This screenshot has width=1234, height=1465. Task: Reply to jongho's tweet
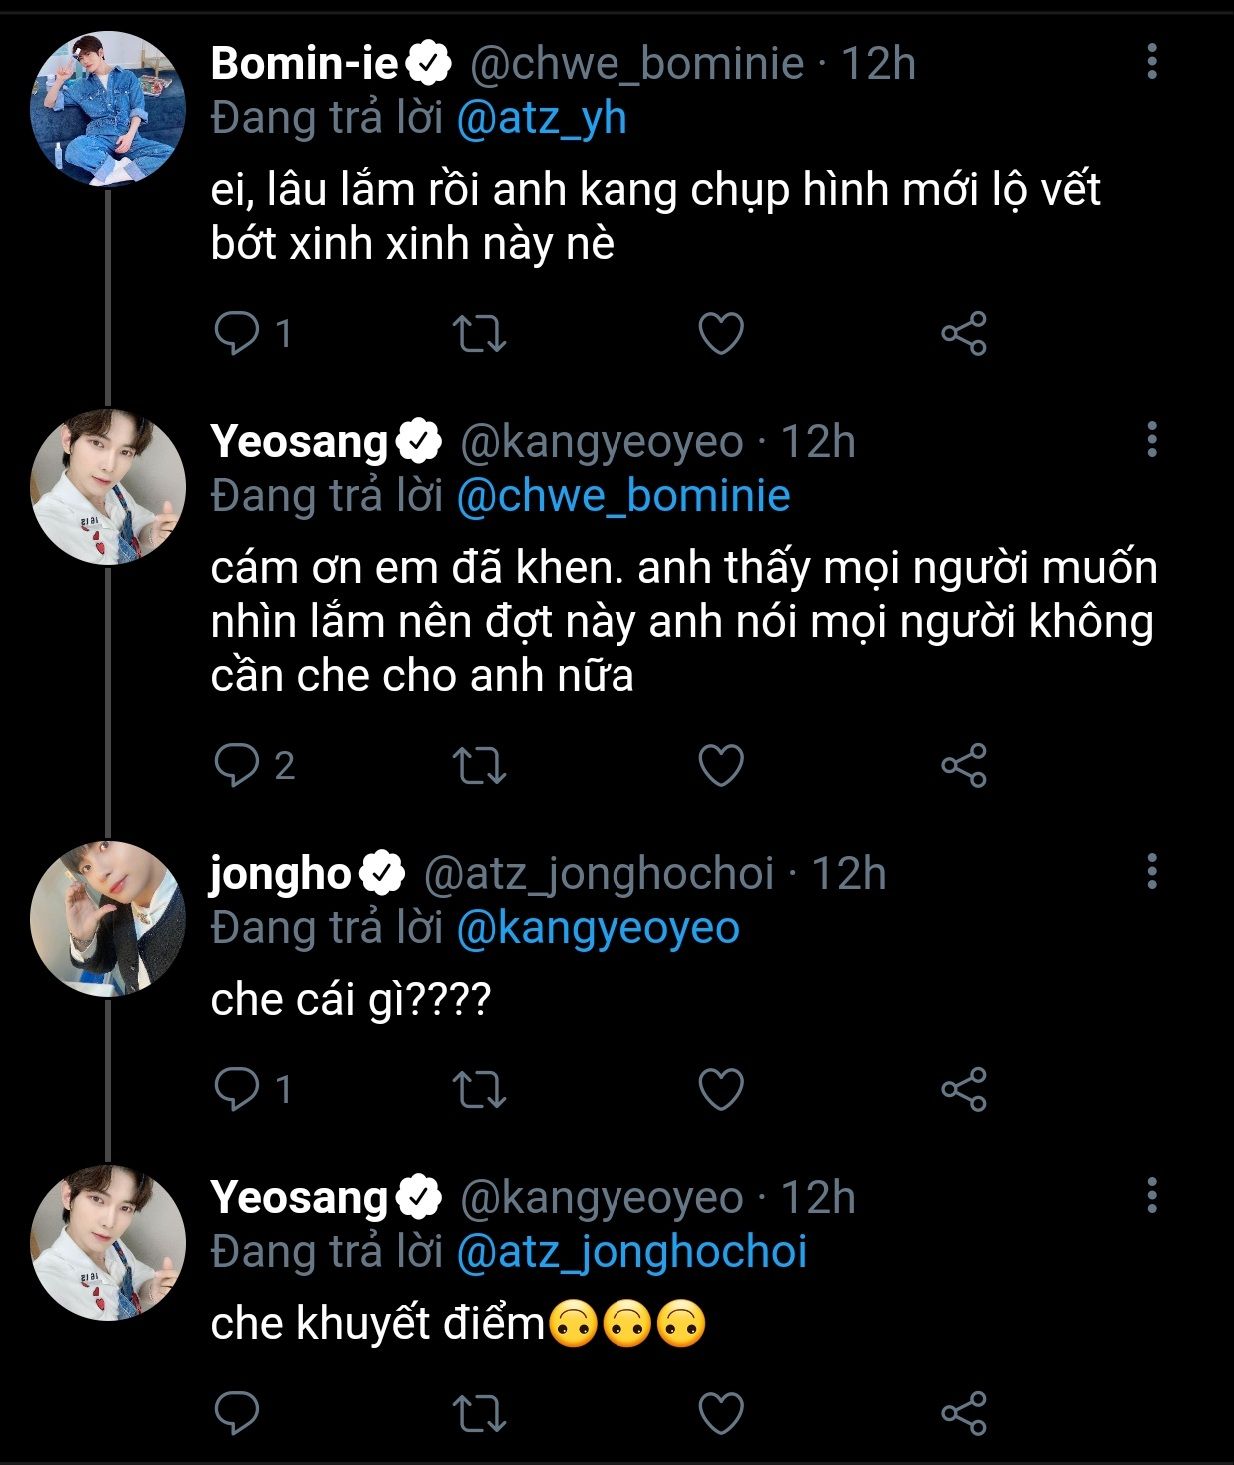(237, 1089)
